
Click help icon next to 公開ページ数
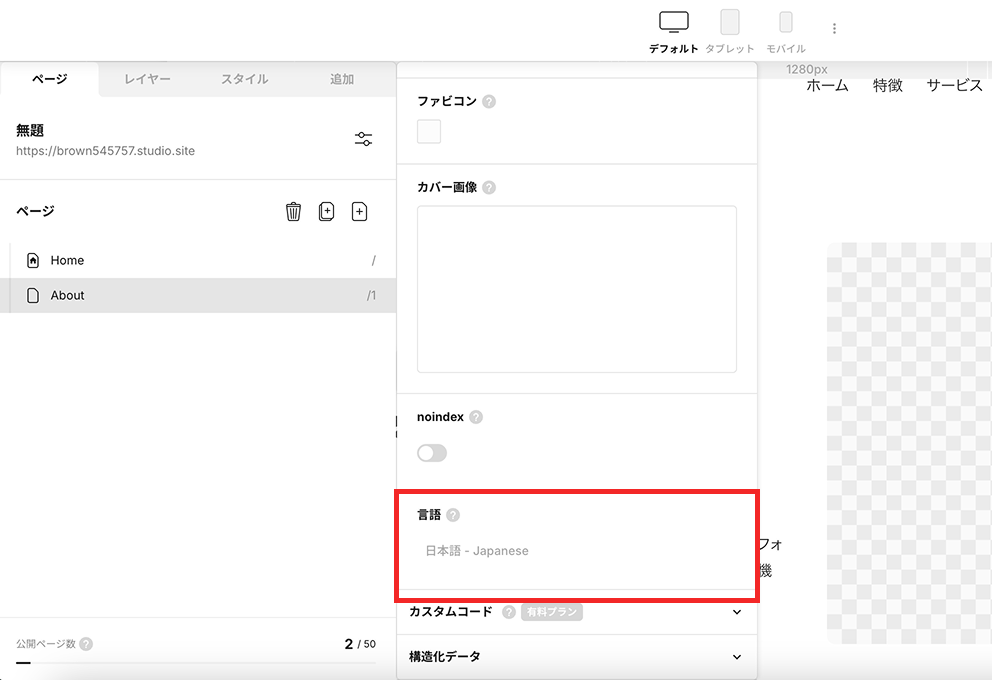86,644
